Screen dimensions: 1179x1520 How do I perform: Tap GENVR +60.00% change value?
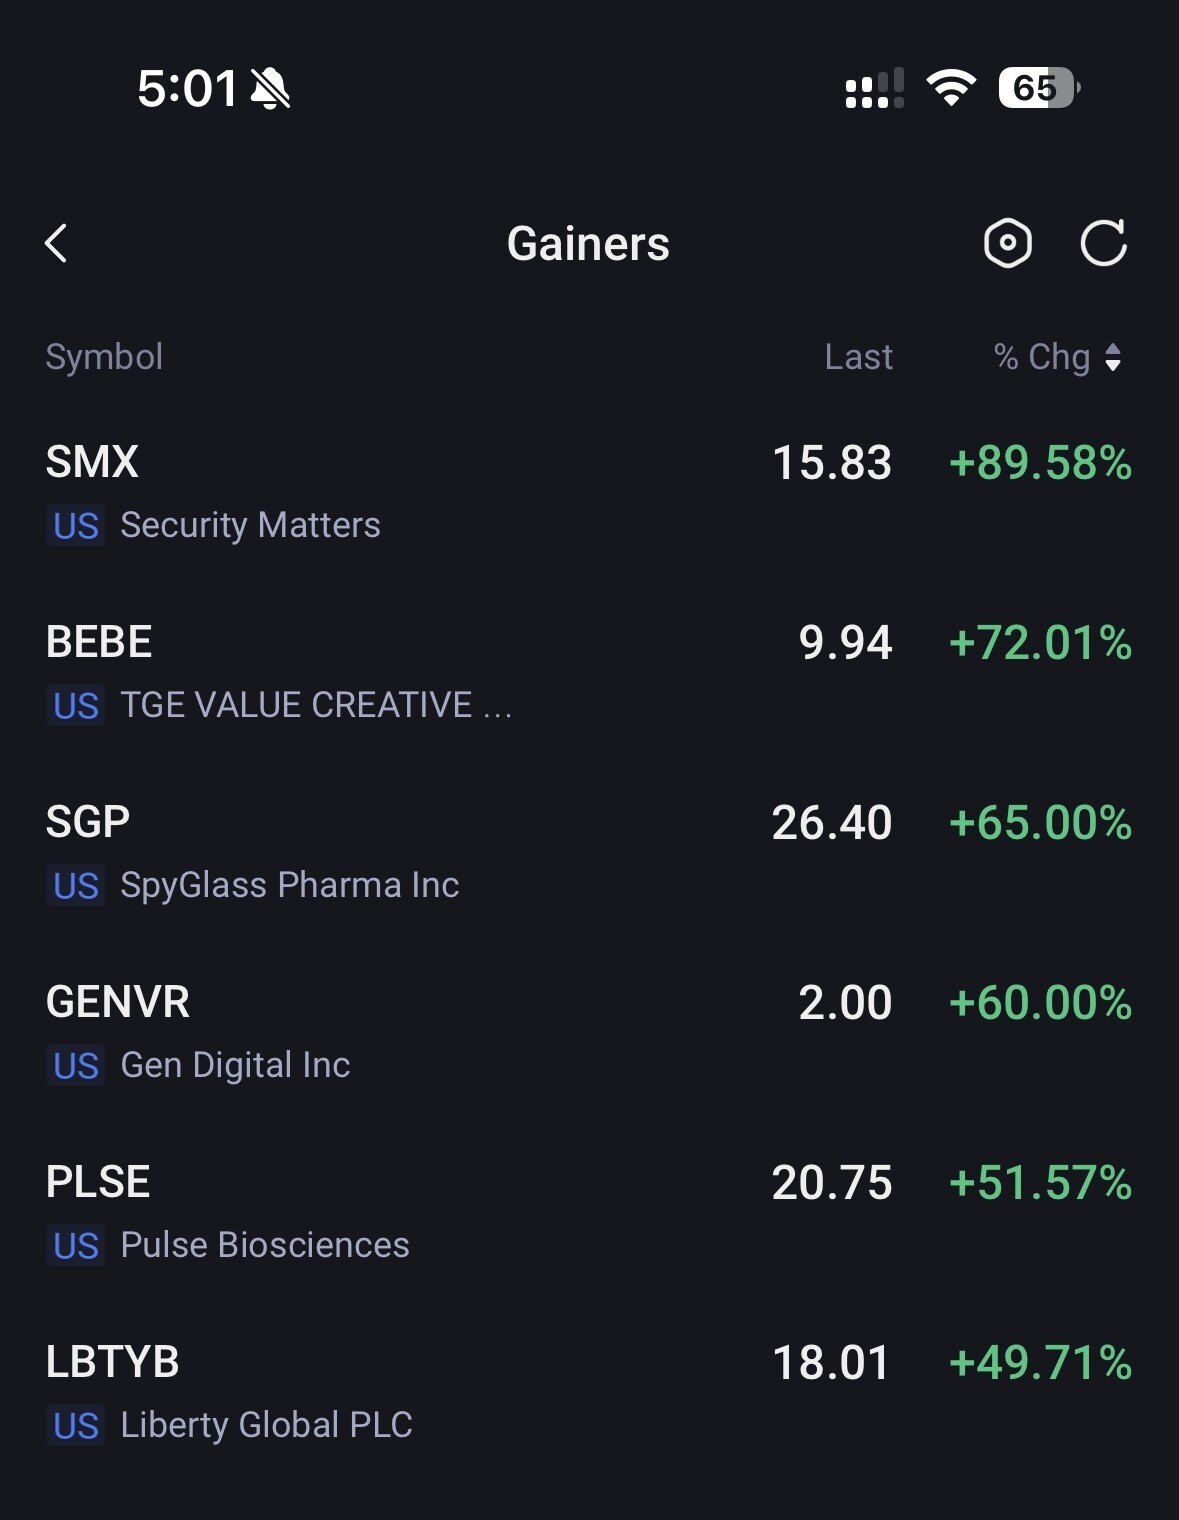(1040, 1002)
